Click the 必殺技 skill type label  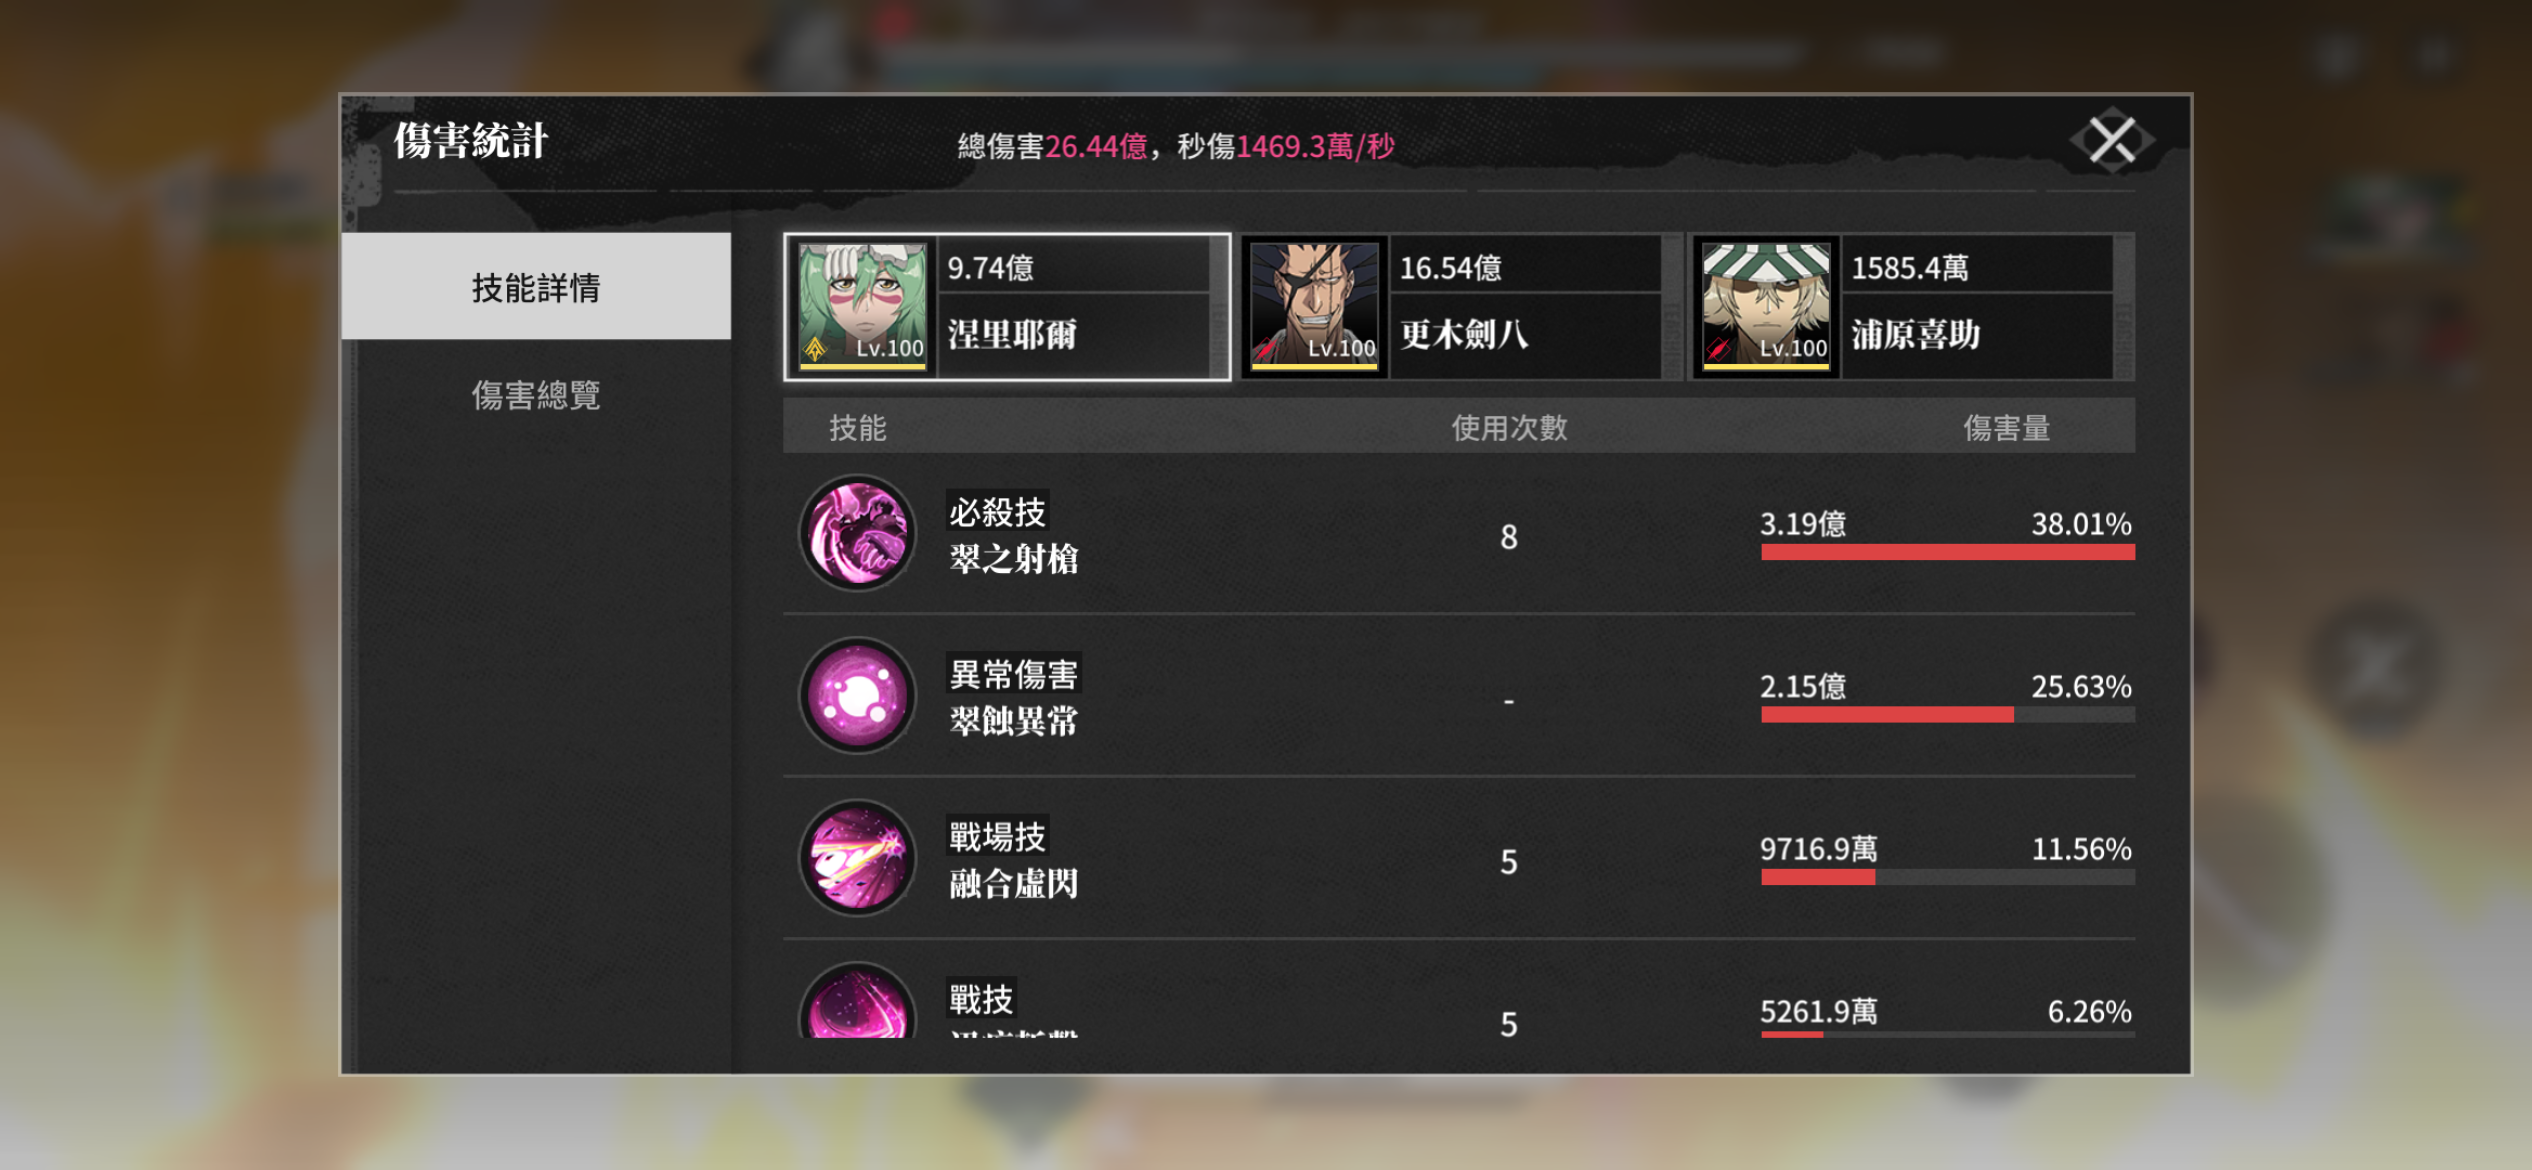[x=997, y=512]
